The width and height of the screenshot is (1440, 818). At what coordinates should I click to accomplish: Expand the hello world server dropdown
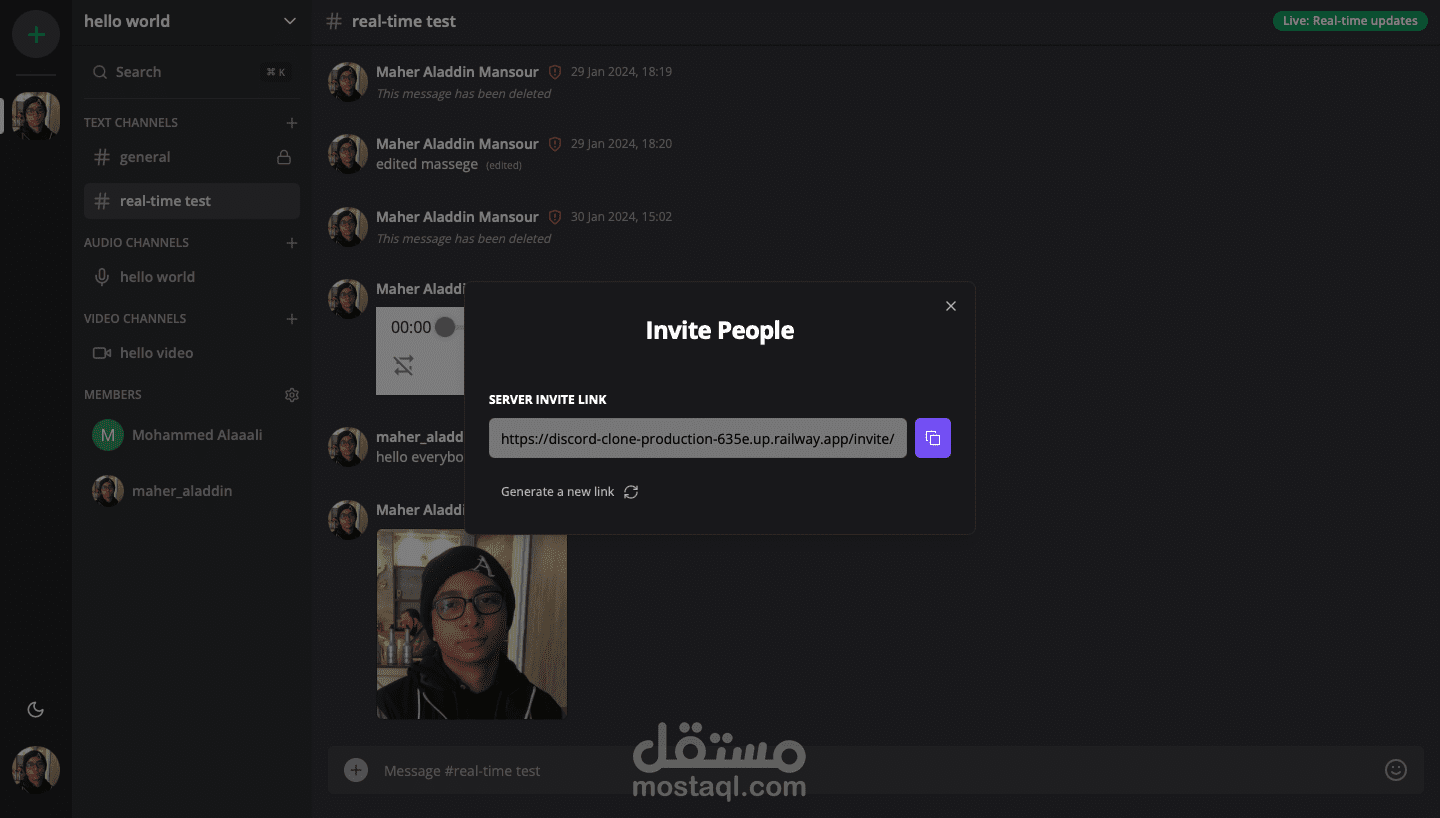pyautogui.click(x=290, y=21)
